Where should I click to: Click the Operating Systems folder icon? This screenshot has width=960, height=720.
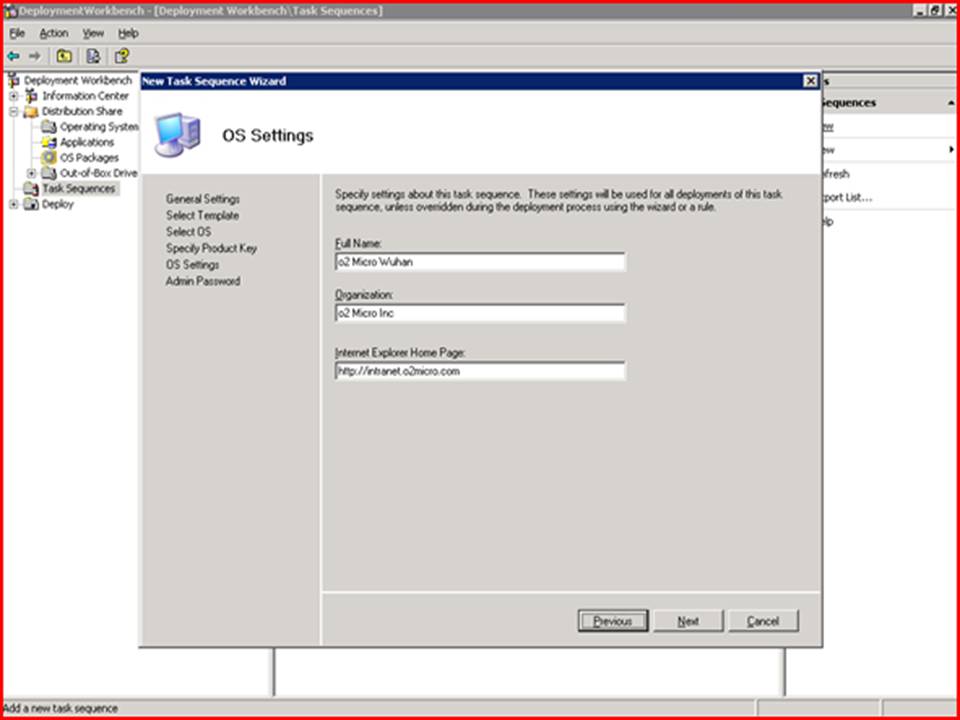pyautogui.click(x=49, y=127)
